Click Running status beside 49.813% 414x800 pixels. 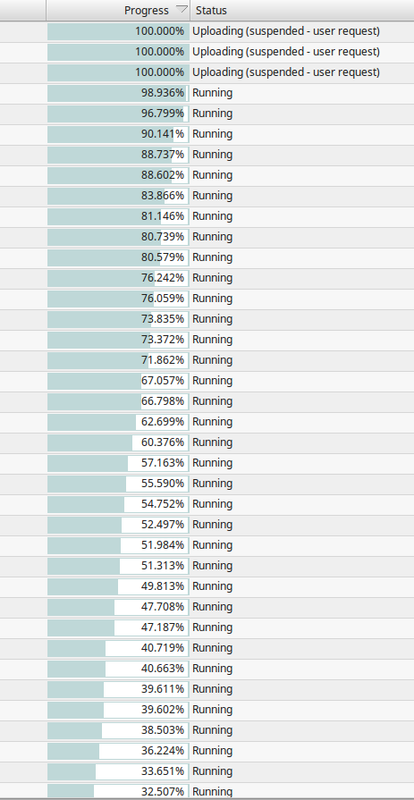click(212, 586)
